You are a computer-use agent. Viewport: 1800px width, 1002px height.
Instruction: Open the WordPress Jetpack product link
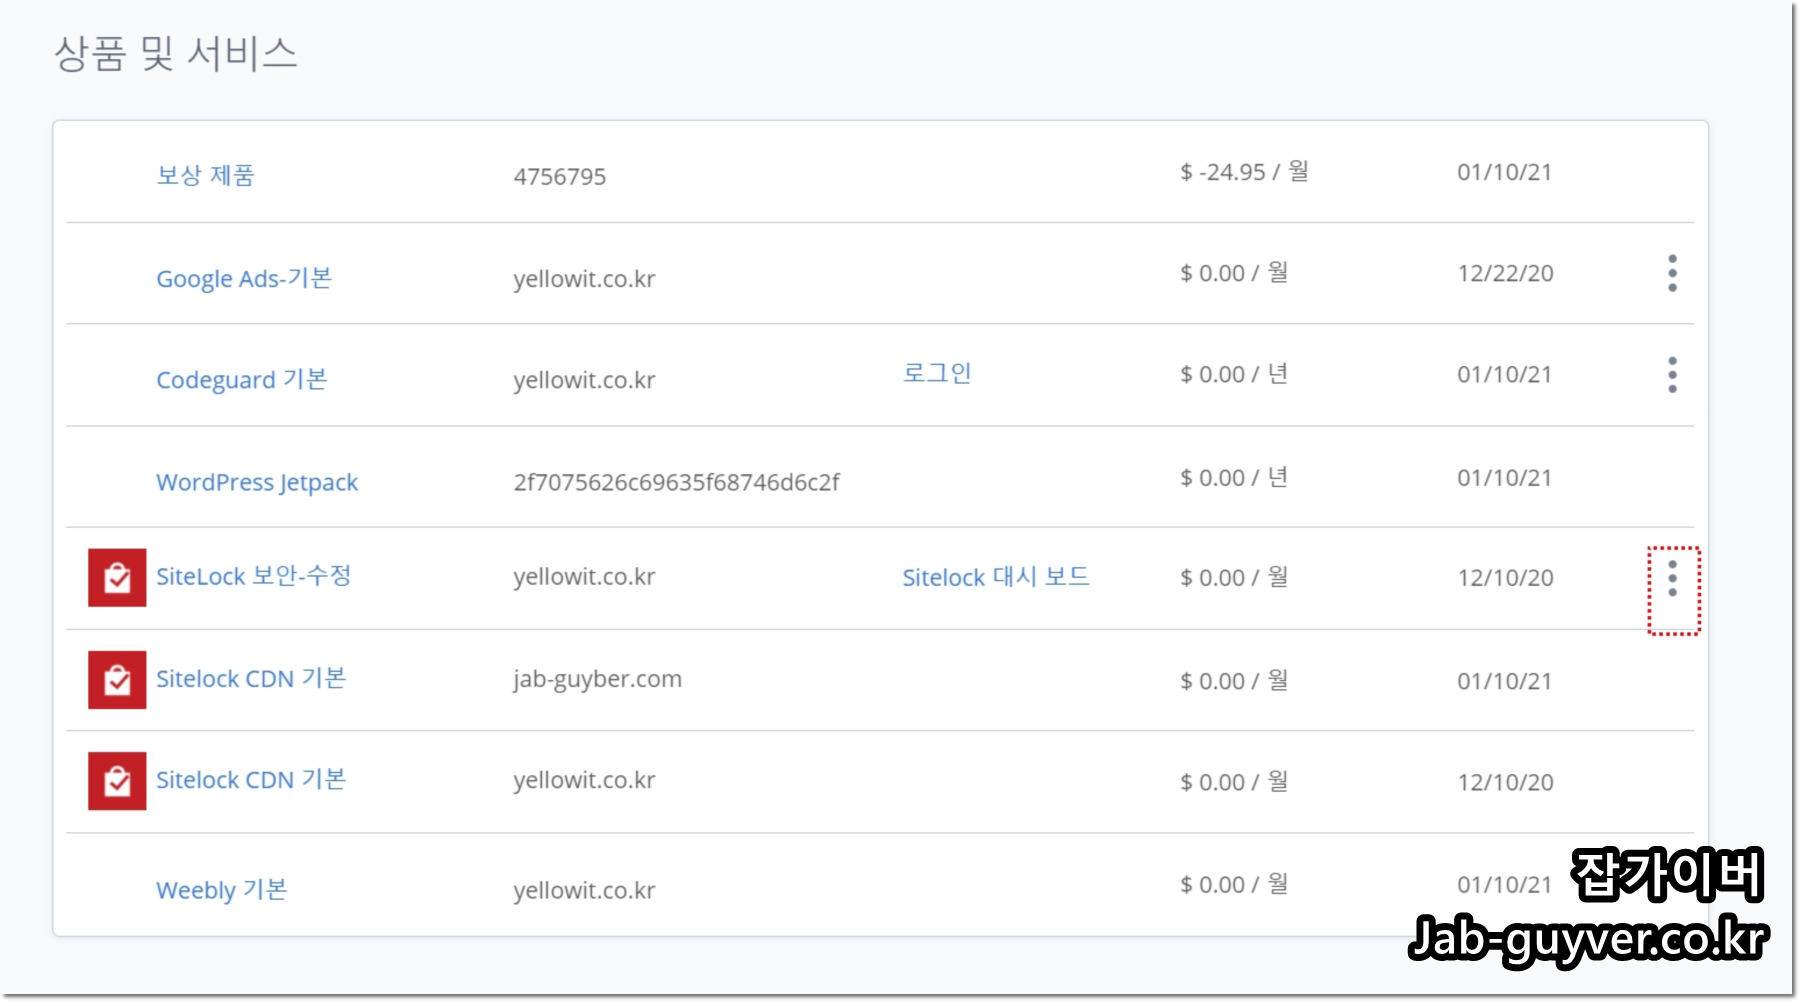tap(257, 482)
